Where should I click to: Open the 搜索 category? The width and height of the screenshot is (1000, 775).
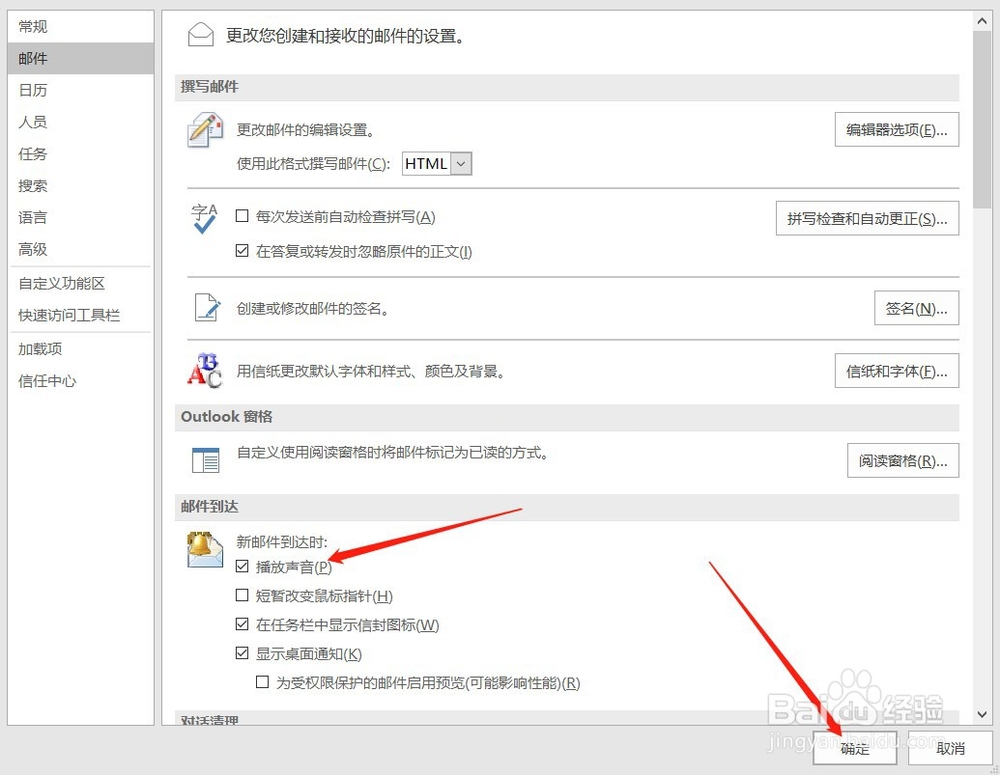click(81, 186)
